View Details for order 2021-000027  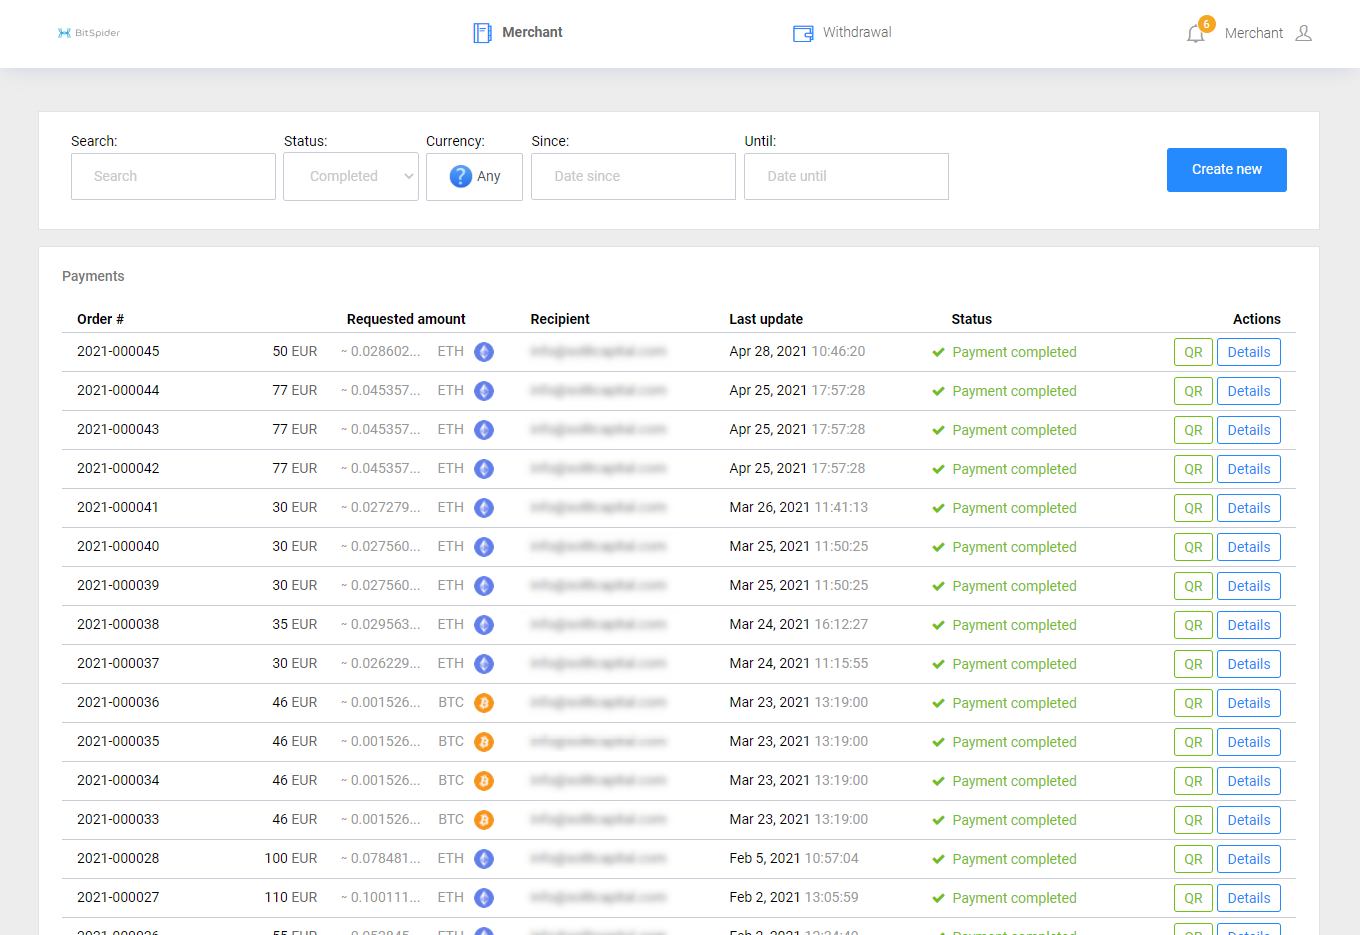click(1249, 898)
